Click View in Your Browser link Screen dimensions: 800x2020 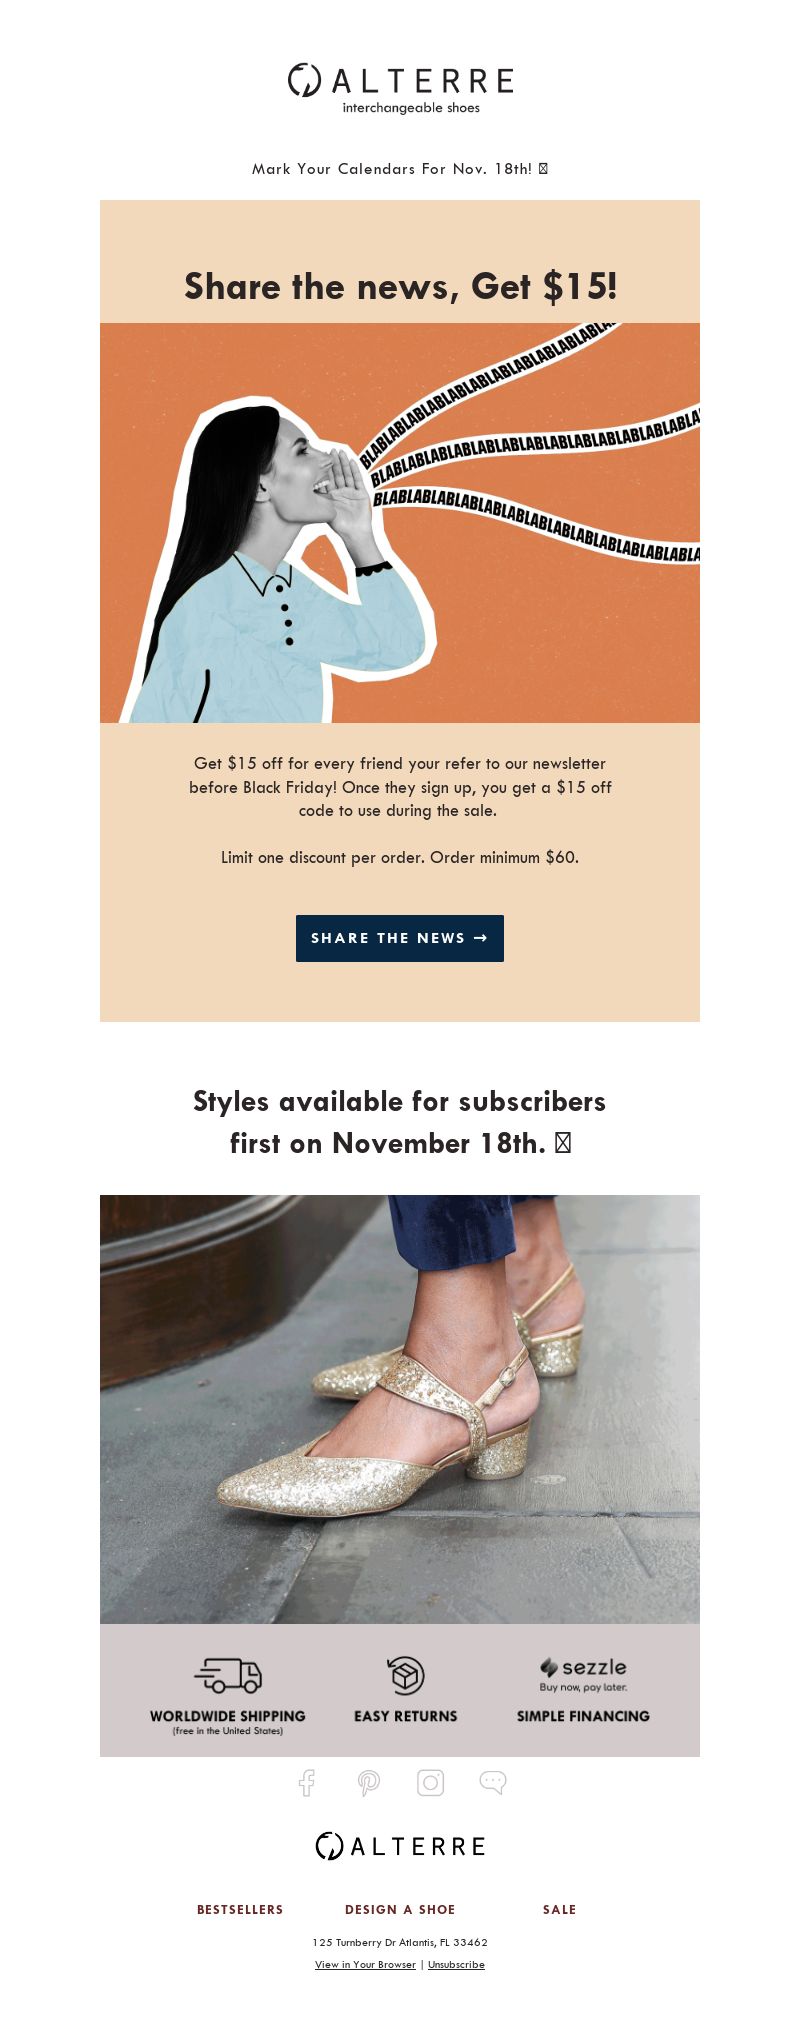365,1964
